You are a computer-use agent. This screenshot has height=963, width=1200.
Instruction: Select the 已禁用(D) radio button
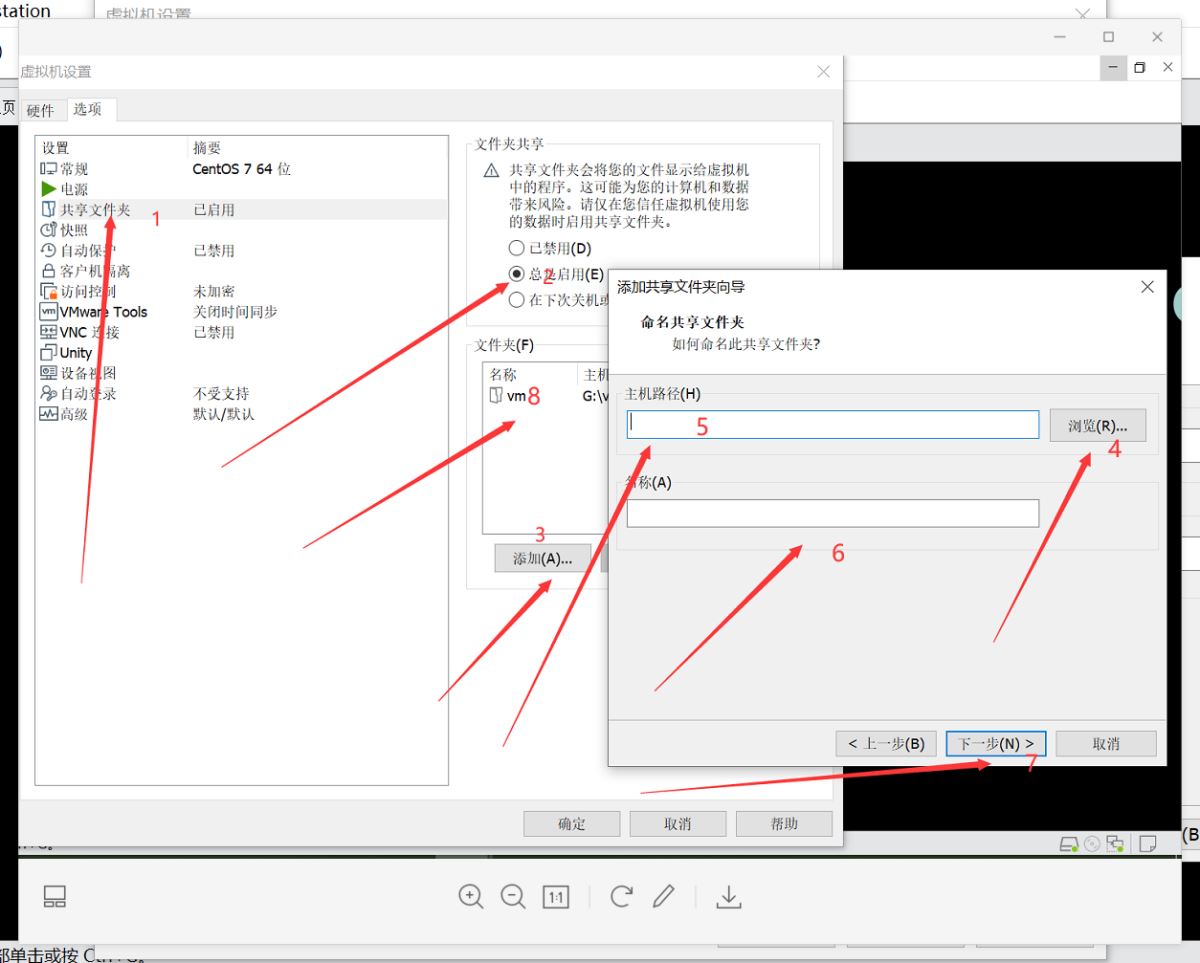[516, 248]
